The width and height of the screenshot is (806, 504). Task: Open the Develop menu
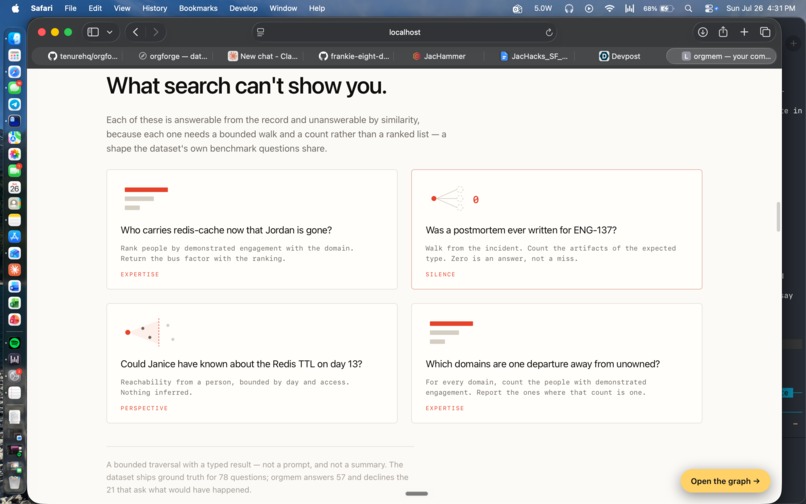(243, 8)
